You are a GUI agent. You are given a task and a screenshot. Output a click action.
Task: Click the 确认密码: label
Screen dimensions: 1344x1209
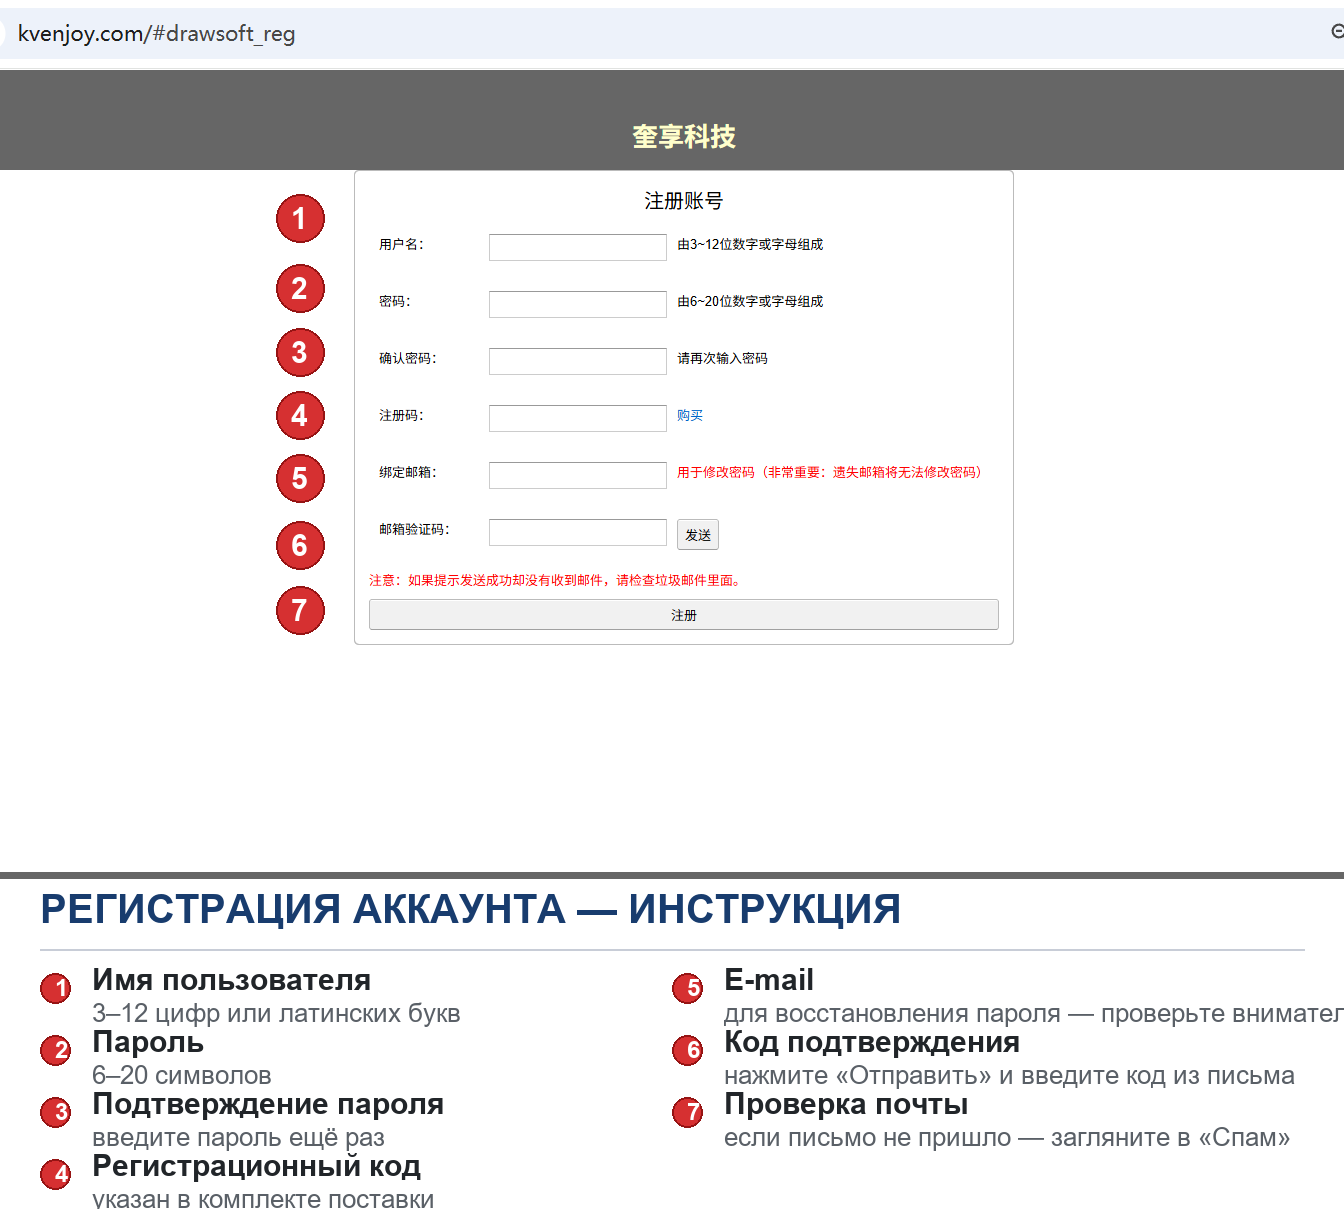[408, 358]
